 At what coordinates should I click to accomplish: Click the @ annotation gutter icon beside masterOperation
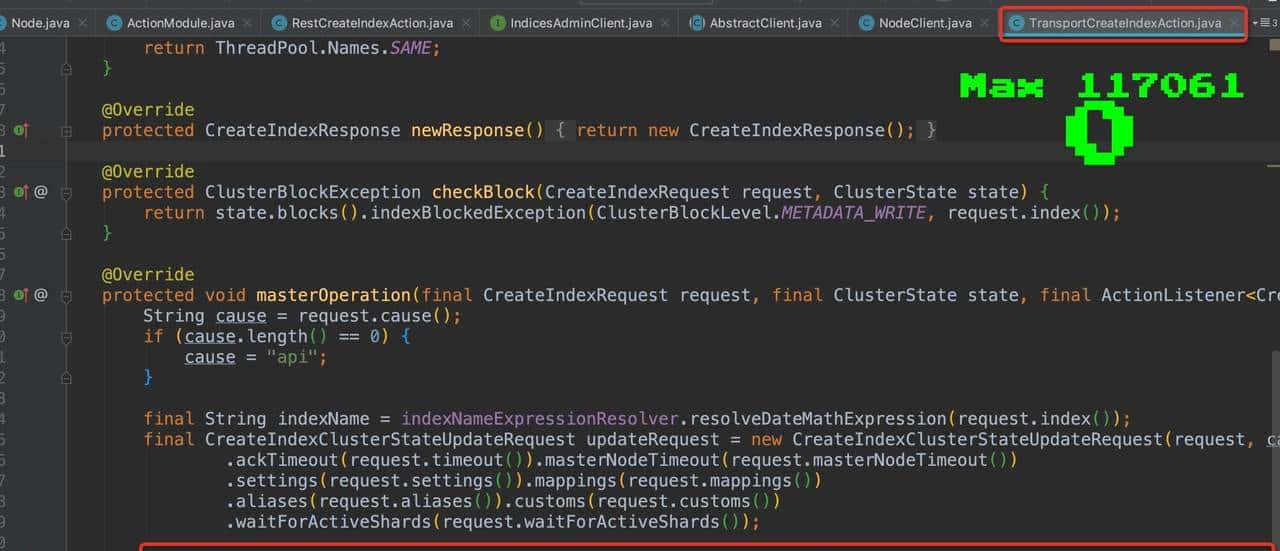coord(41,295)
